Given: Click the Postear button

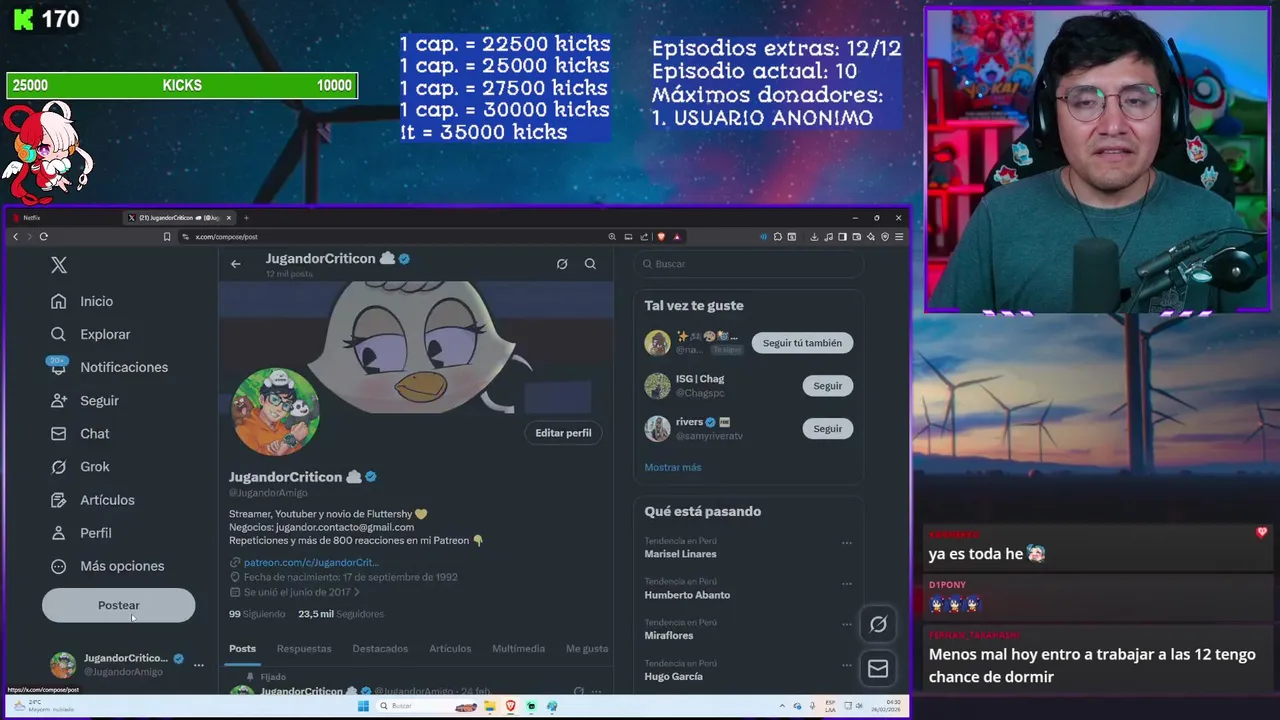Looking at the screenshot, I should 119,605.
